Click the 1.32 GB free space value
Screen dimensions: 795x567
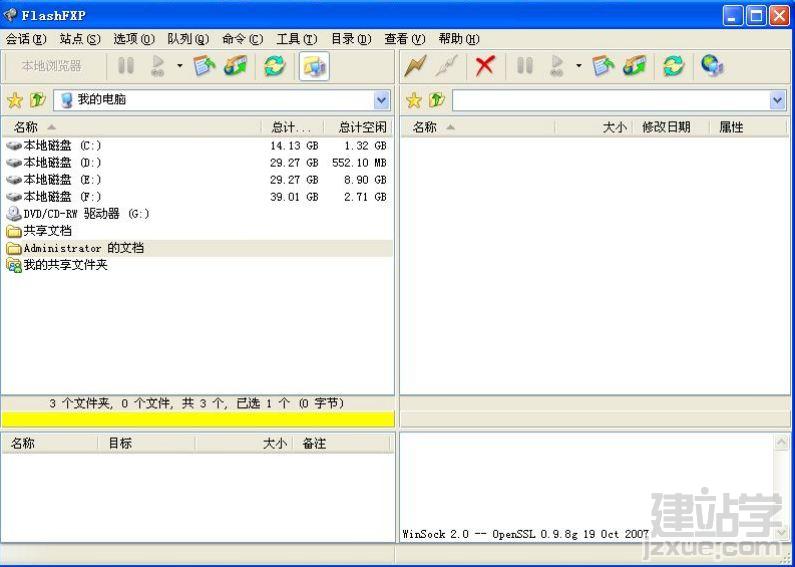tap(365, 146)
